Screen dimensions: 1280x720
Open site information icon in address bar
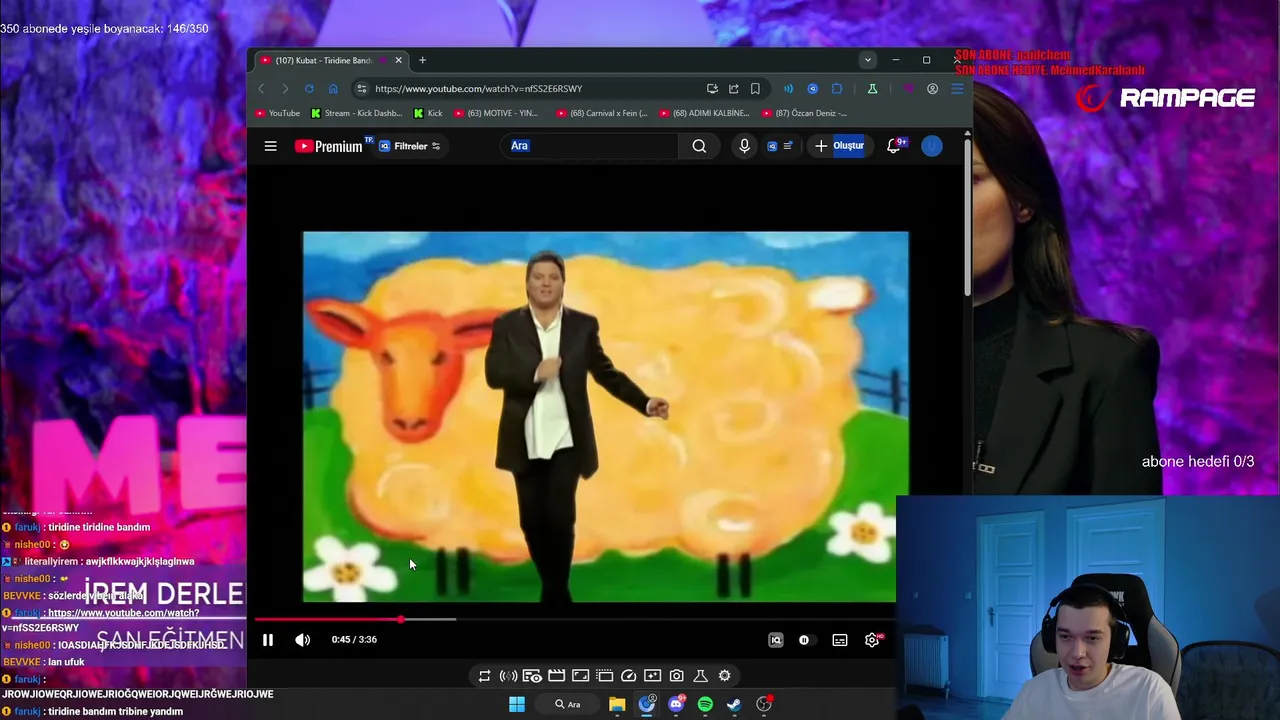click(x=362, y=89)
